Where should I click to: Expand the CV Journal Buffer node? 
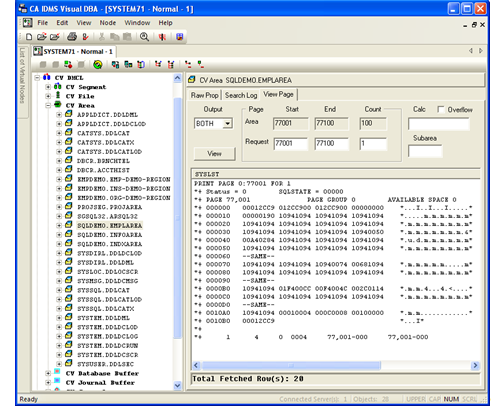point(48,383)
